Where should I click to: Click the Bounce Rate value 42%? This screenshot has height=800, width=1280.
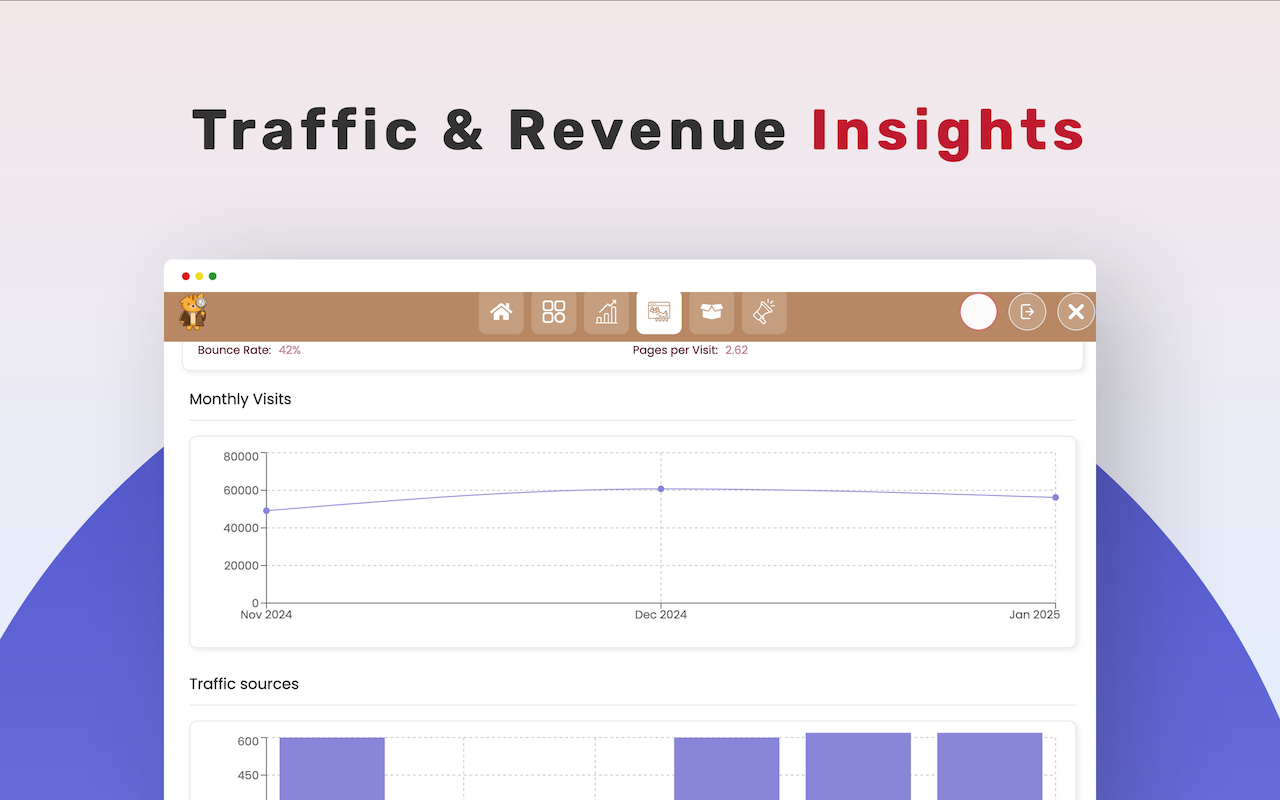coord(290,350)
